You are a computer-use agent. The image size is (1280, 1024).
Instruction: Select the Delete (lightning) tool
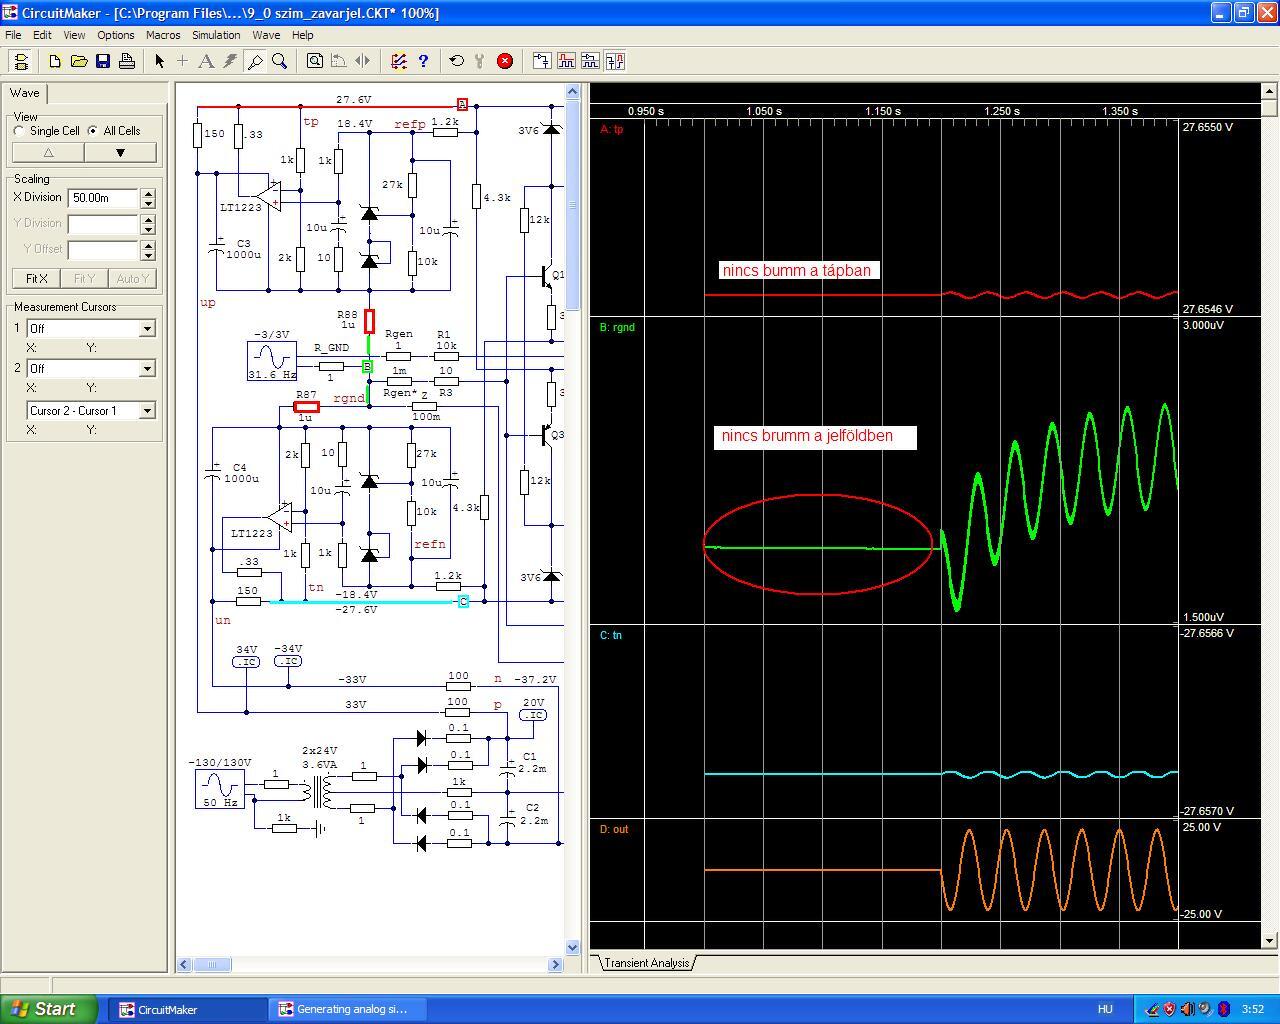coord(231,61)
